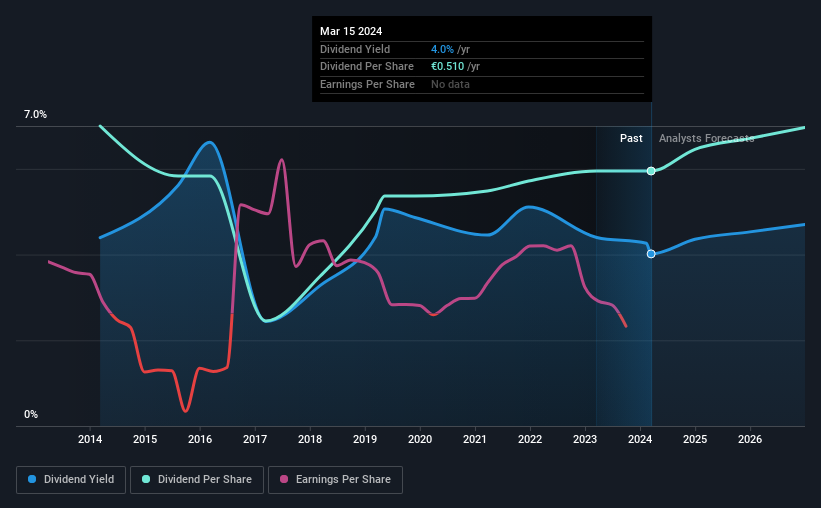Viewport: 821px width, 508px height.
Task: Select the Dividend Yield marker at Mar 2024
Action: coord(651,254)
